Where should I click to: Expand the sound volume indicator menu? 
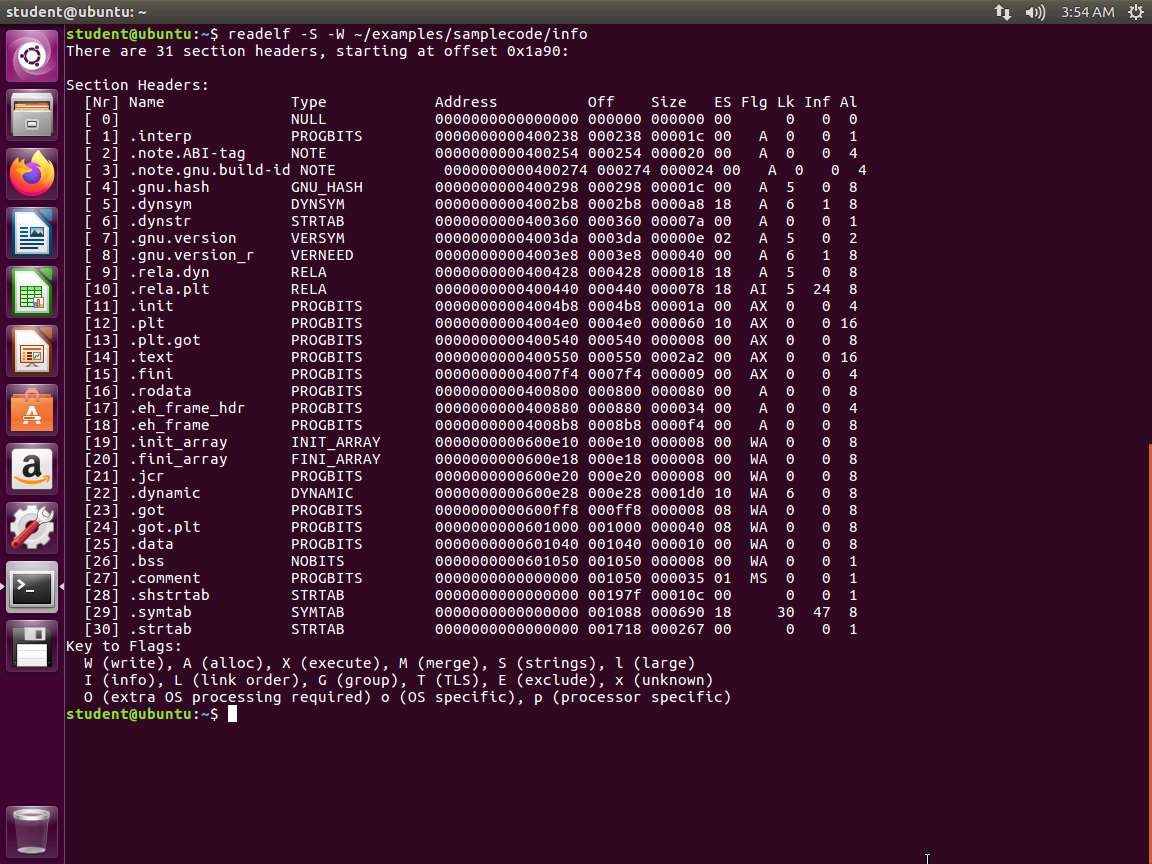pos(1035,12)
